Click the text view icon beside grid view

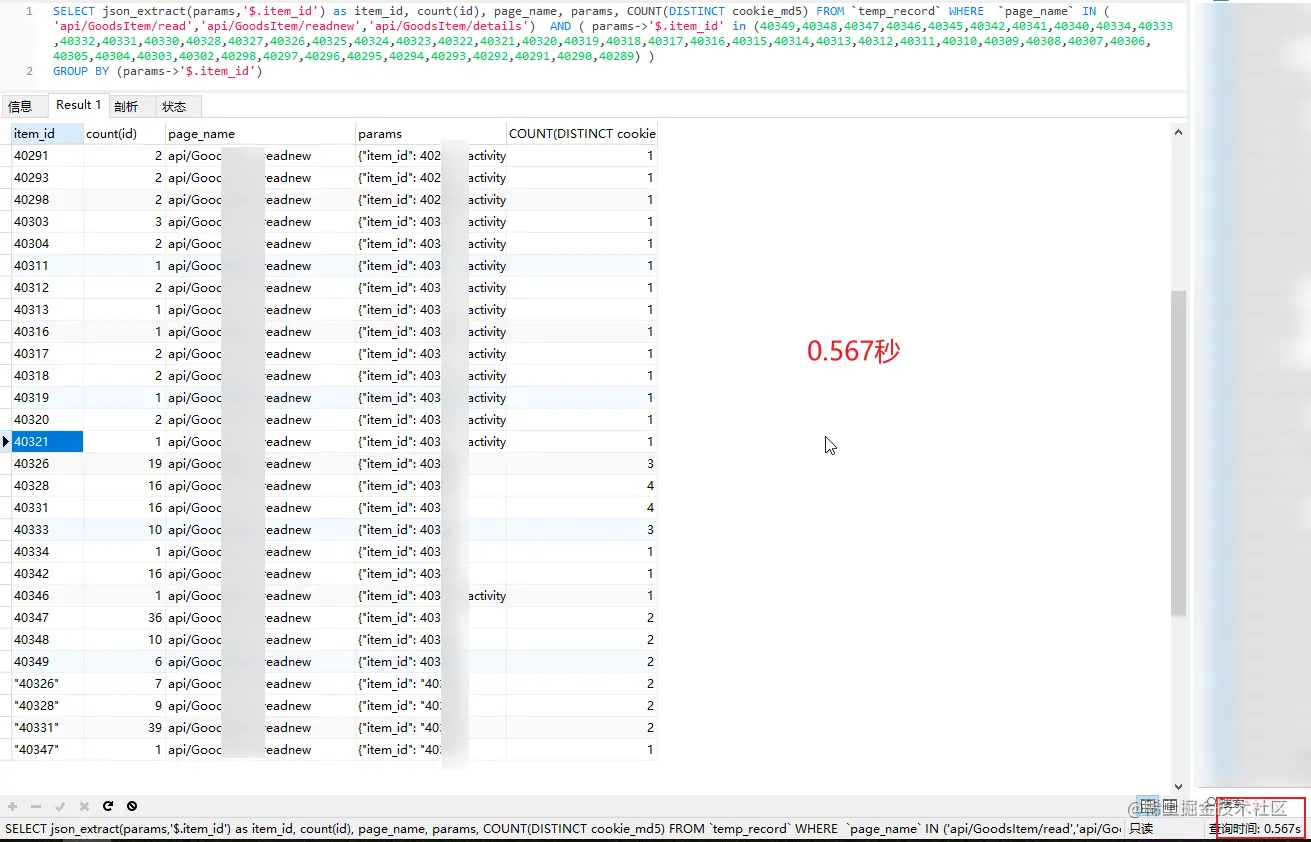coord(1168,807)
